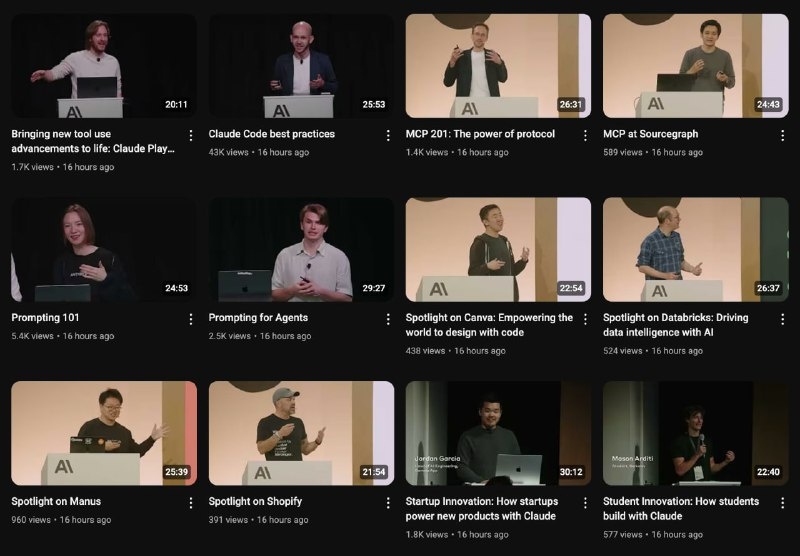Open title link MCP at Sourcegraph
The image size is (800, 556).
pyautogui.click(x=651, y=134)
